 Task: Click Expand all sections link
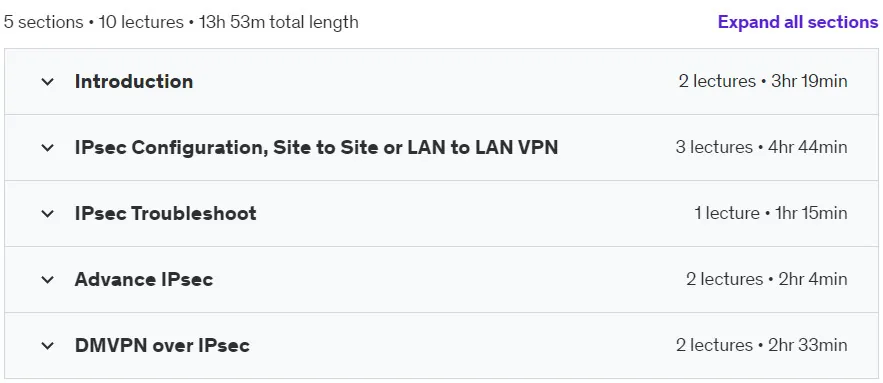[798, 22]
